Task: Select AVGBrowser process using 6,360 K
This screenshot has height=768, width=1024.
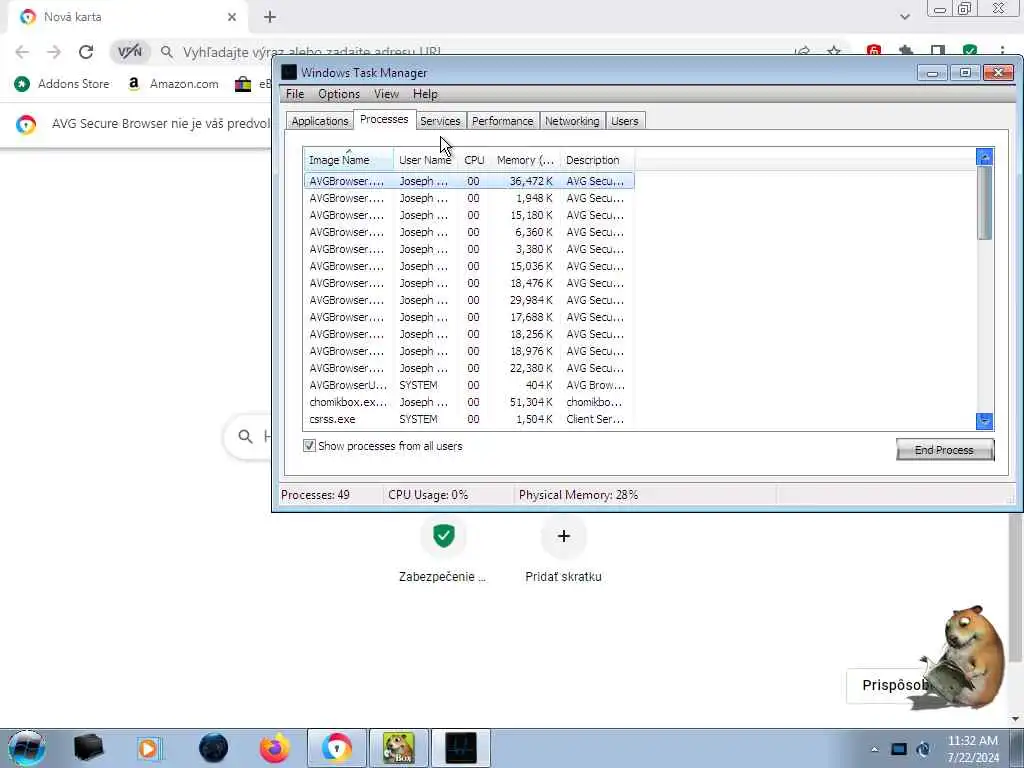Action: pyautogui.click(x=469, y=232)
